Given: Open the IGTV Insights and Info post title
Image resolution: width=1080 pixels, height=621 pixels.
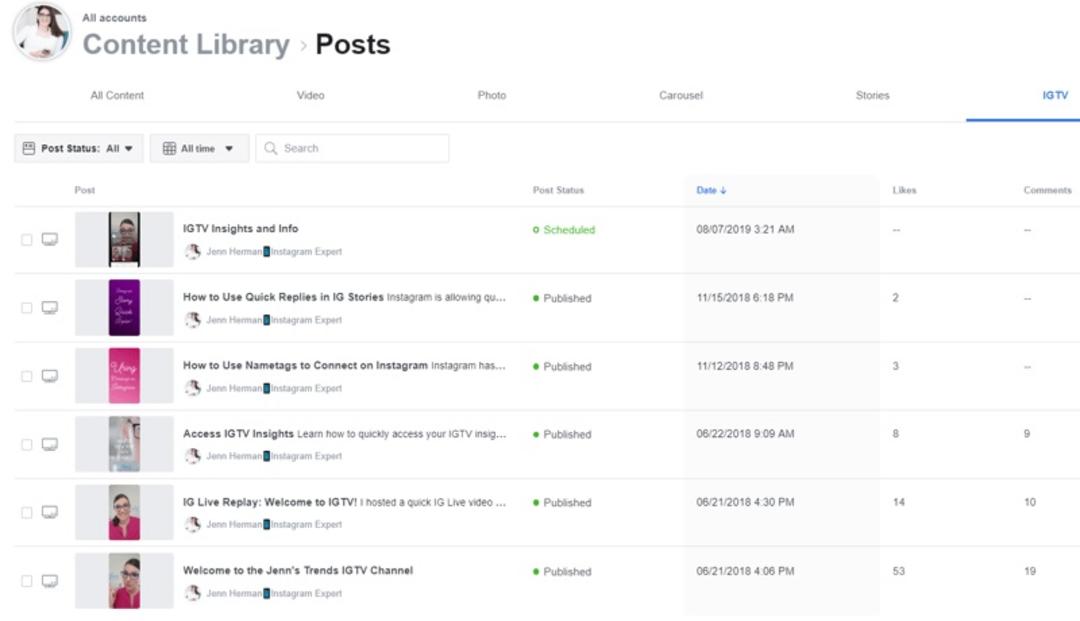Looking at the screenshot, I should [x=240, y=229].
